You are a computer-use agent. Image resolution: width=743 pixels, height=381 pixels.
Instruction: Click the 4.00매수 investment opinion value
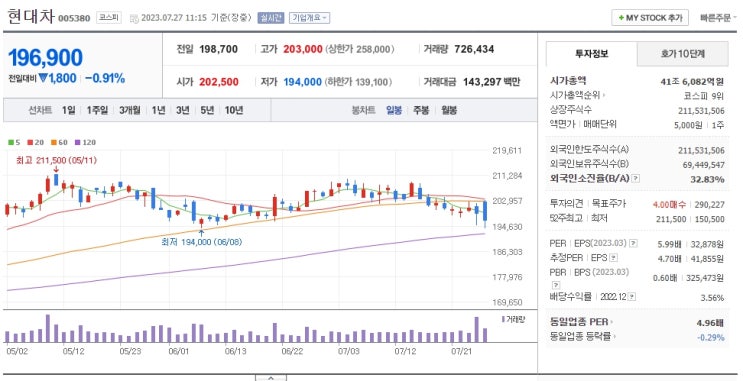click(669, 205)
